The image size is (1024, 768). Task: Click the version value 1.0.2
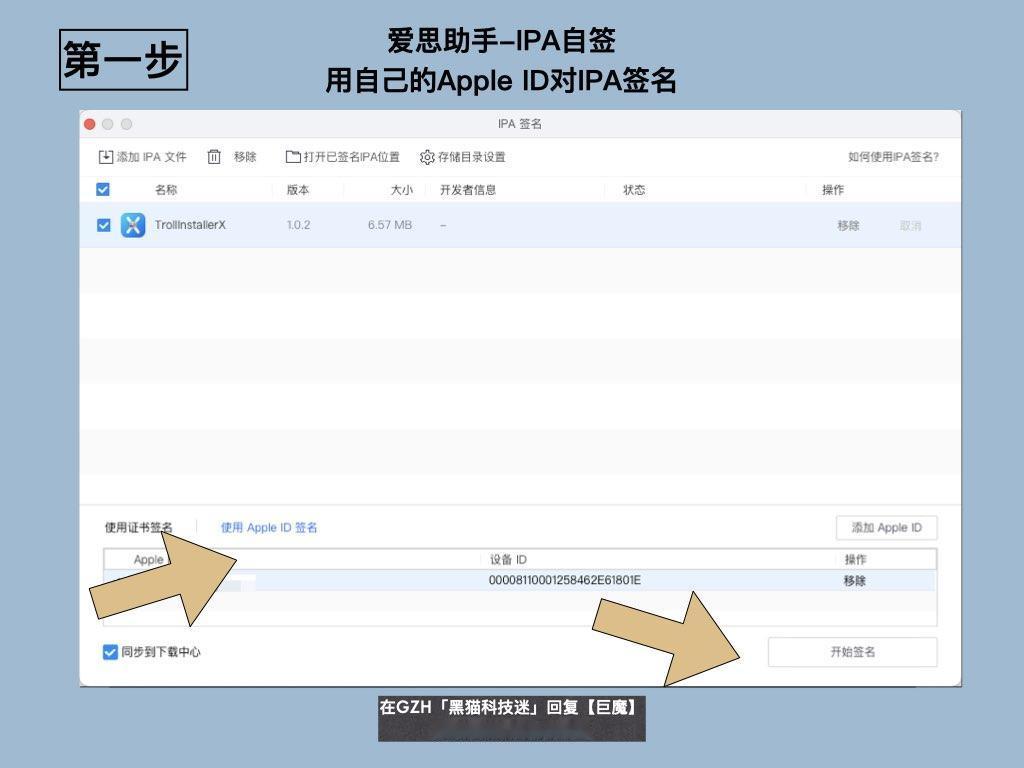[x=298, y=225]
